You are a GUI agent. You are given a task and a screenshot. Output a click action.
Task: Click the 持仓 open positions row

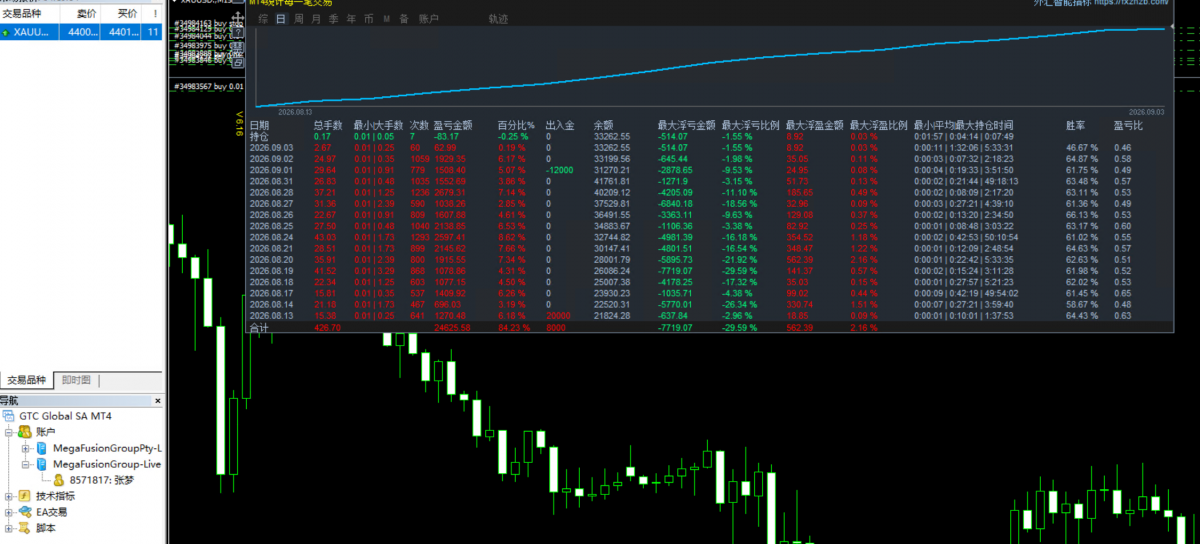coord(259,135)
